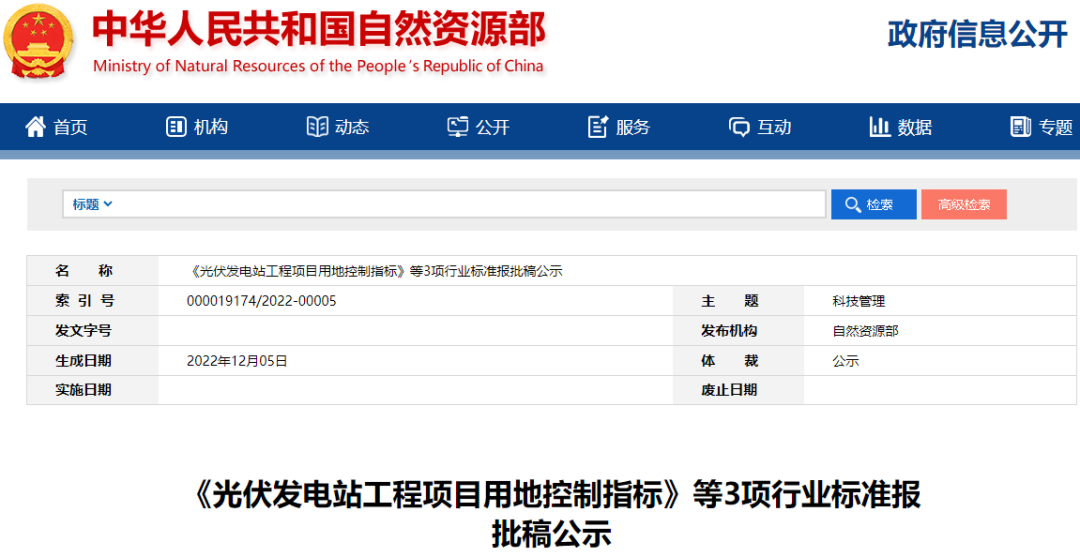This screenshot has height=557, width=1080.
Task: Select index number 000019174/2022-00005
Action: coord(261,301)
